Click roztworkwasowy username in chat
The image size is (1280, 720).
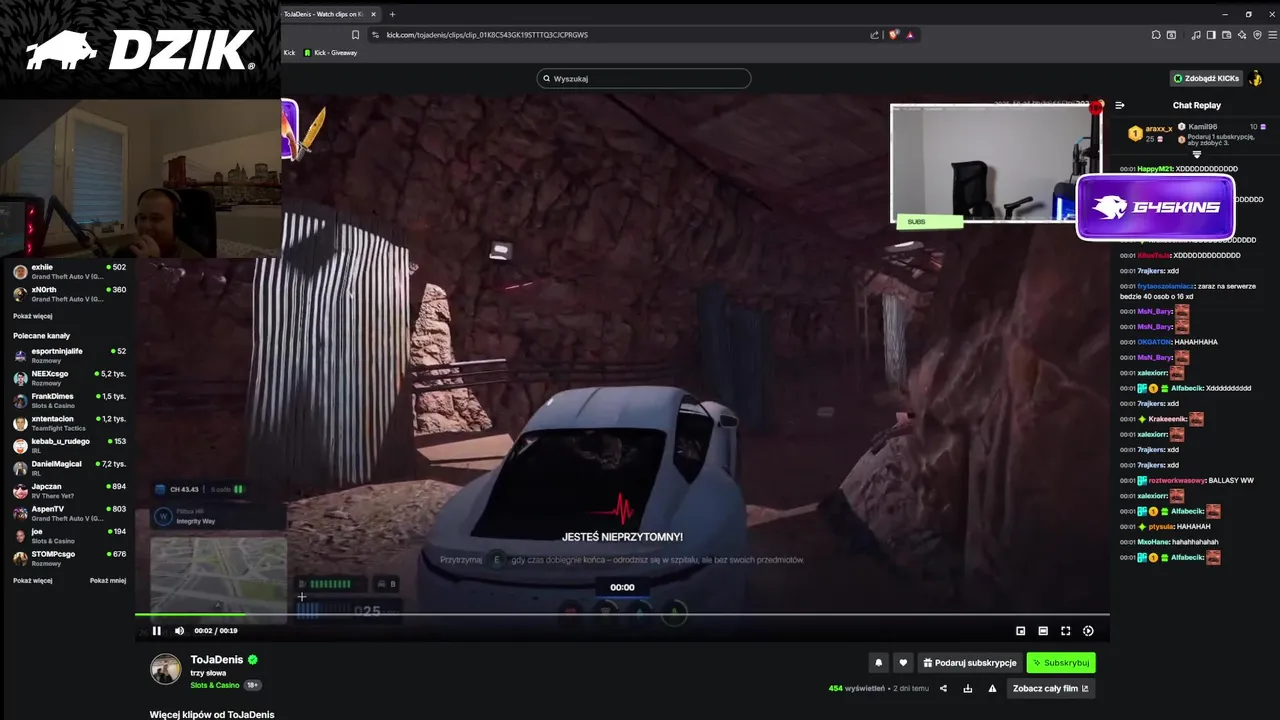pos(1177,481)
